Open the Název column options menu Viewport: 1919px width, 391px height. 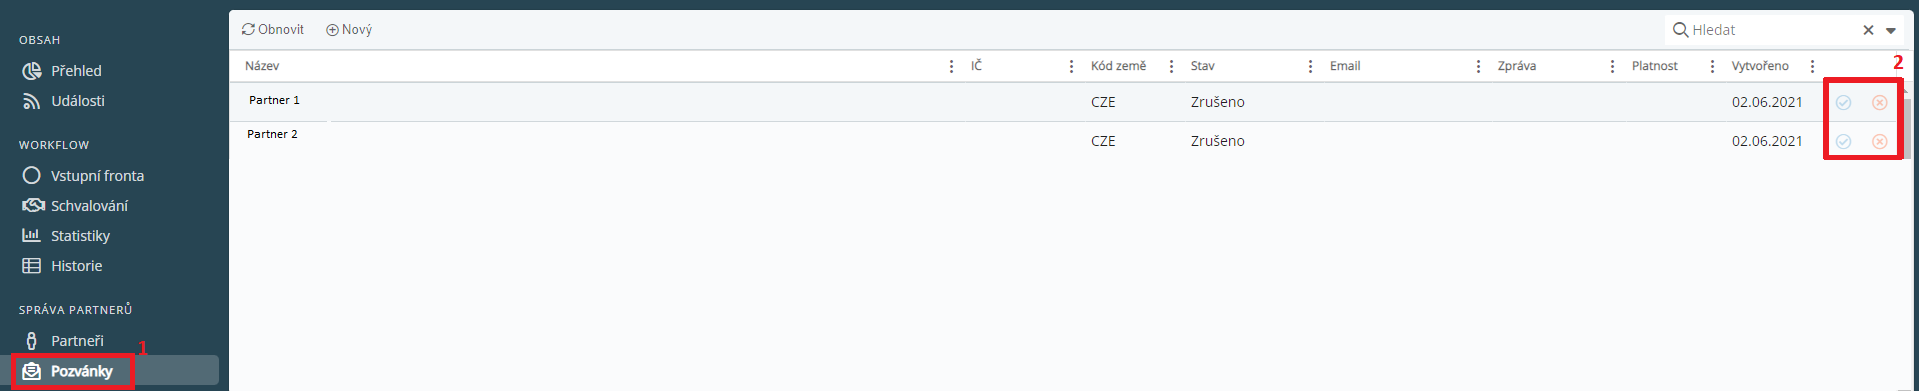[x=951, y=66]
